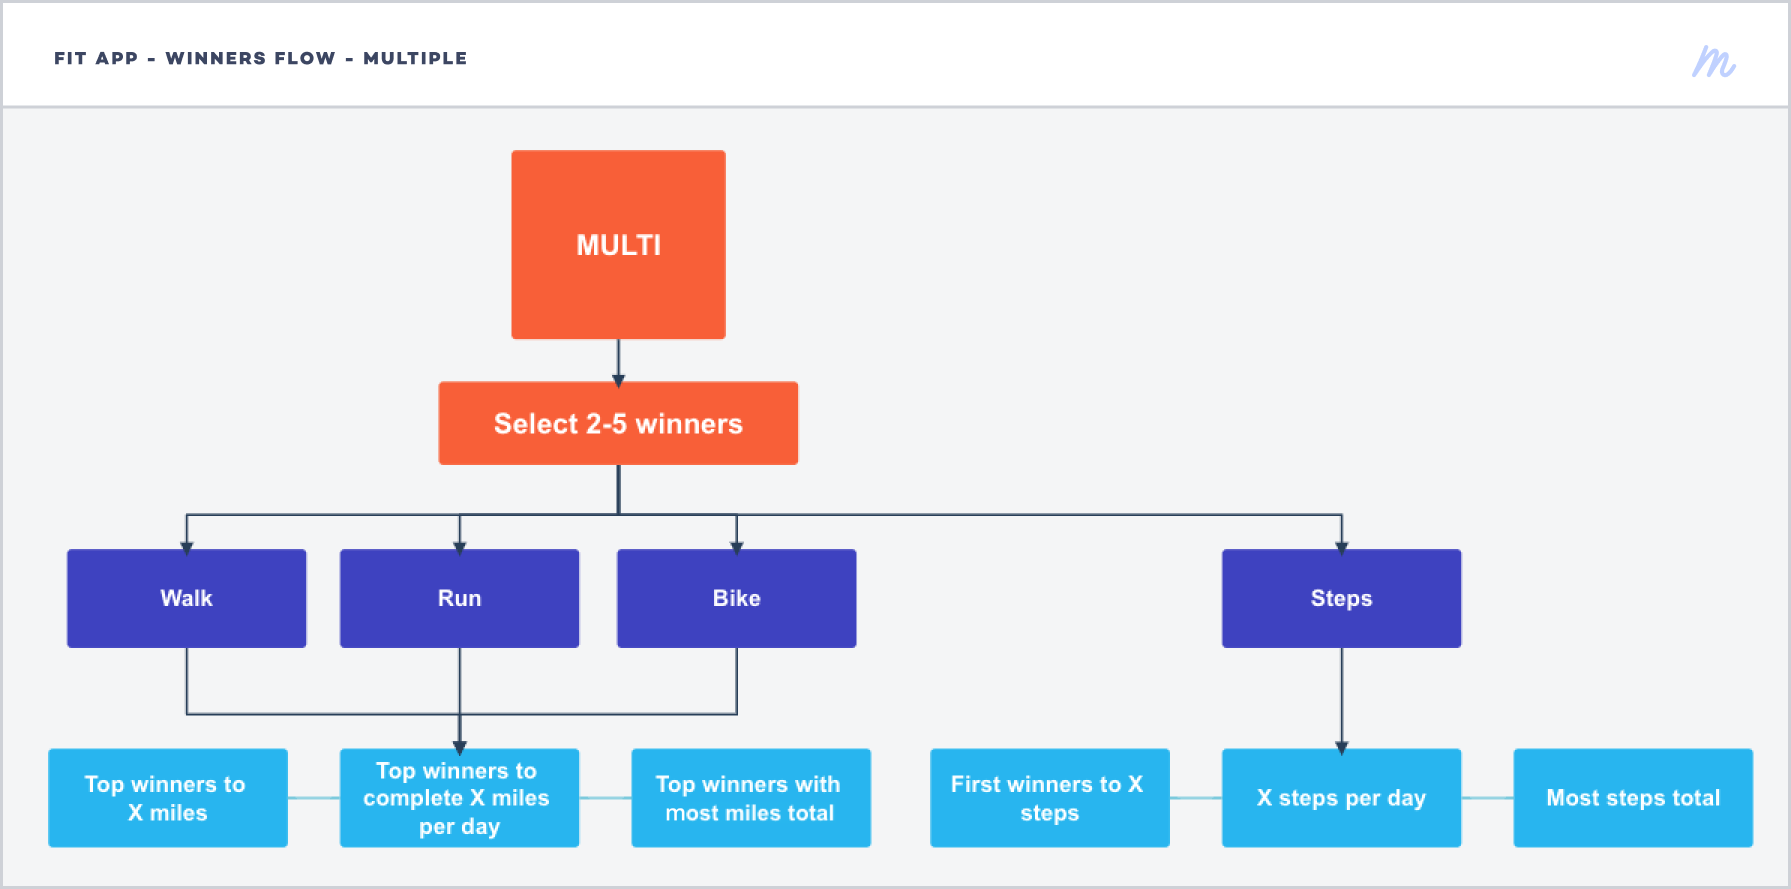Click the X steps per day box
The width and height of the screenshot is (1791, 889).
(1342, 798)
